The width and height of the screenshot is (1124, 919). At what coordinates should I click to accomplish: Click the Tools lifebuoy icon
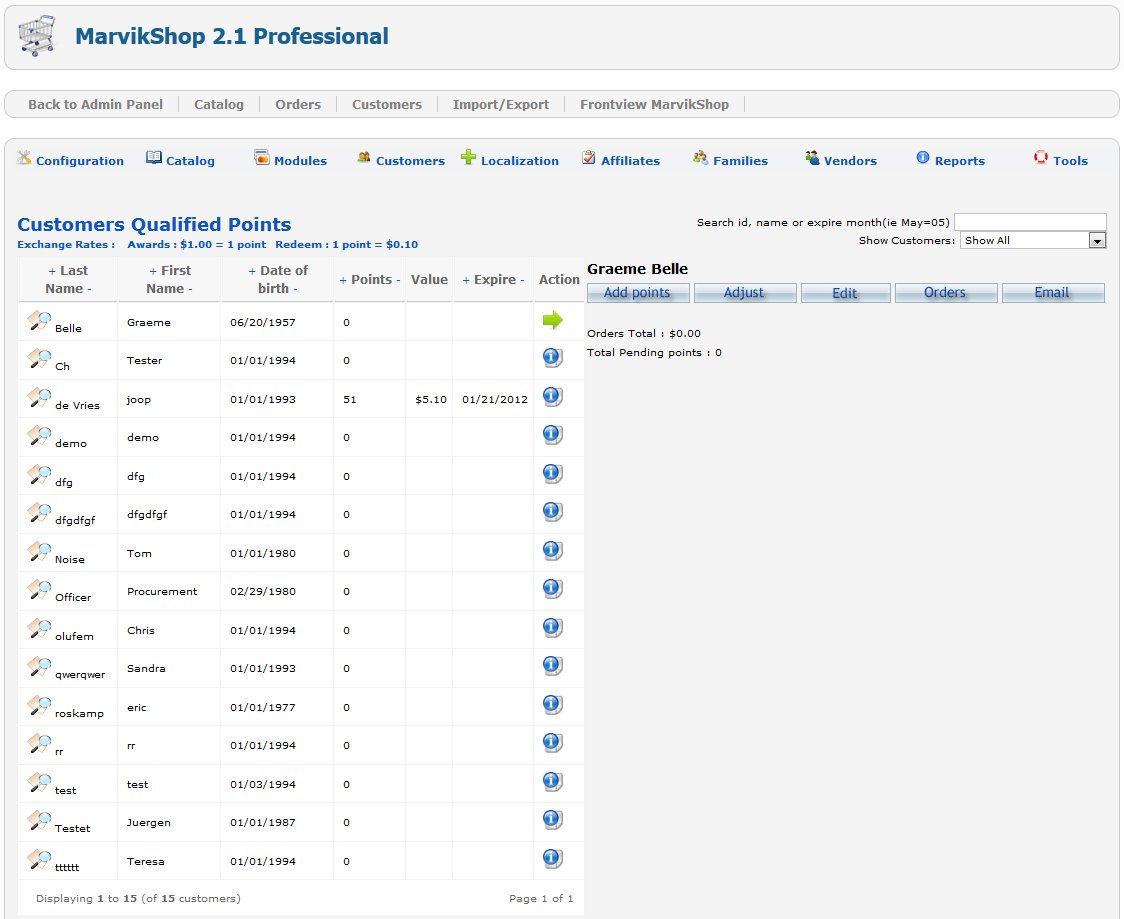(1041, 158)
